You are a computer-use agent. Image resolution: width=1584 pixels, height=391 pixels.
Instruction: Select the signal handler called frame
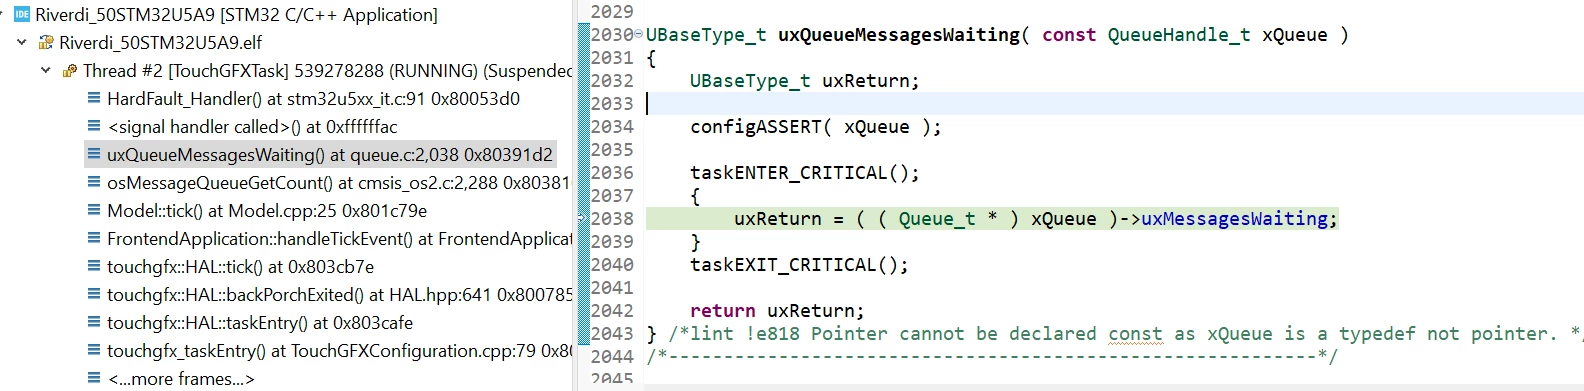tap(252, 126)
